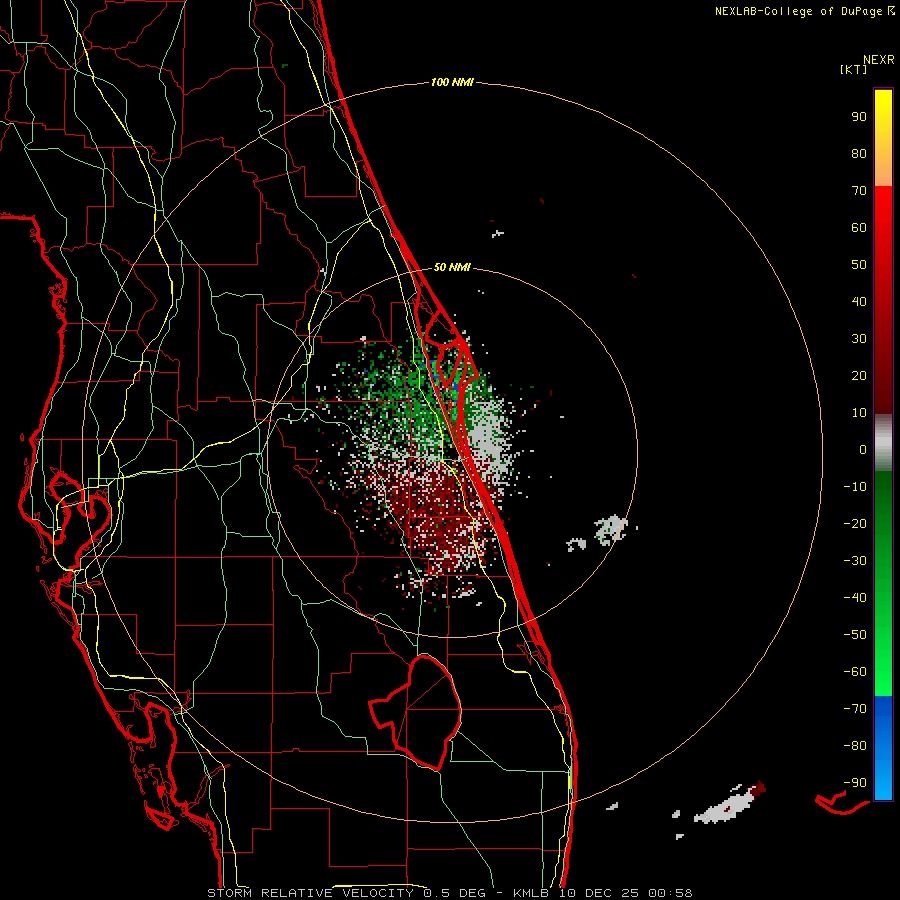
Task: Click the 20 value on the velocity scale
Action: [859, 375]
